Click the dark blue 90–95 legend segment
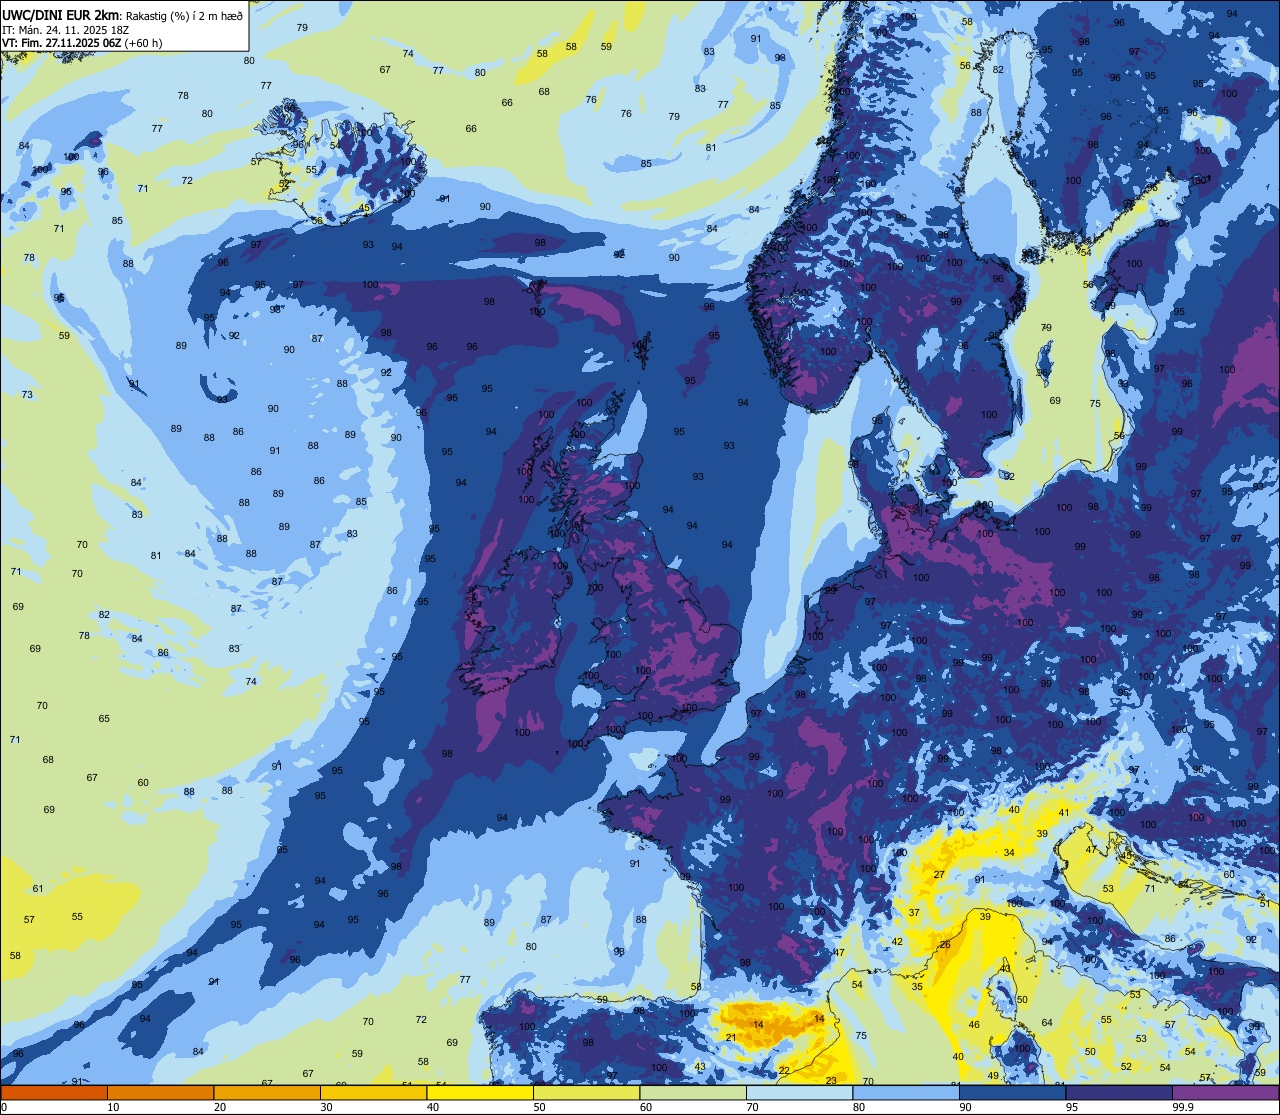This screenshot has width=1280, height=1115. click(1012, 1092)
